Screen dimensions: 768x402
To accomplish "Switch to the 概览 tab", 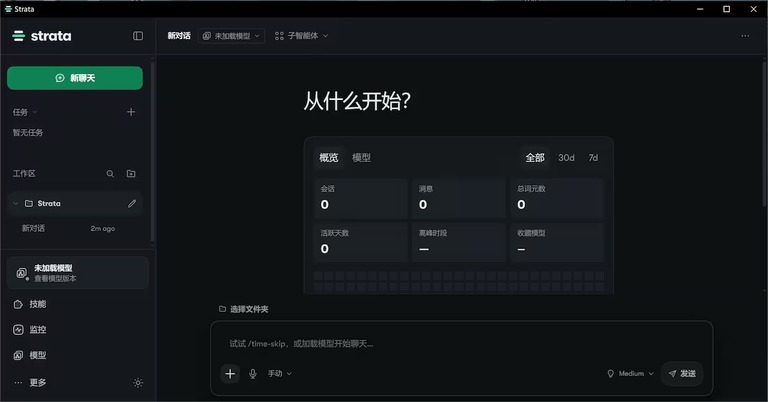I will pos(329,158).
